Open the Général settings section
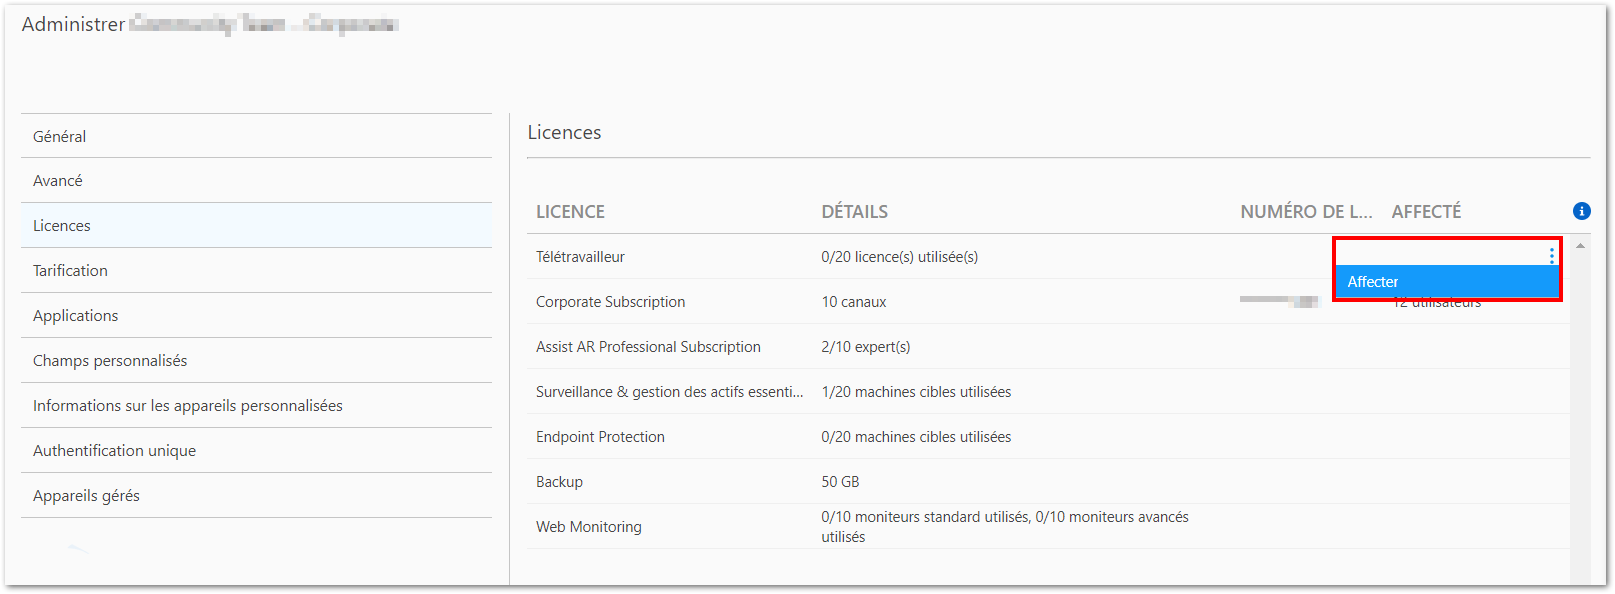 click(x=60, y=136)
